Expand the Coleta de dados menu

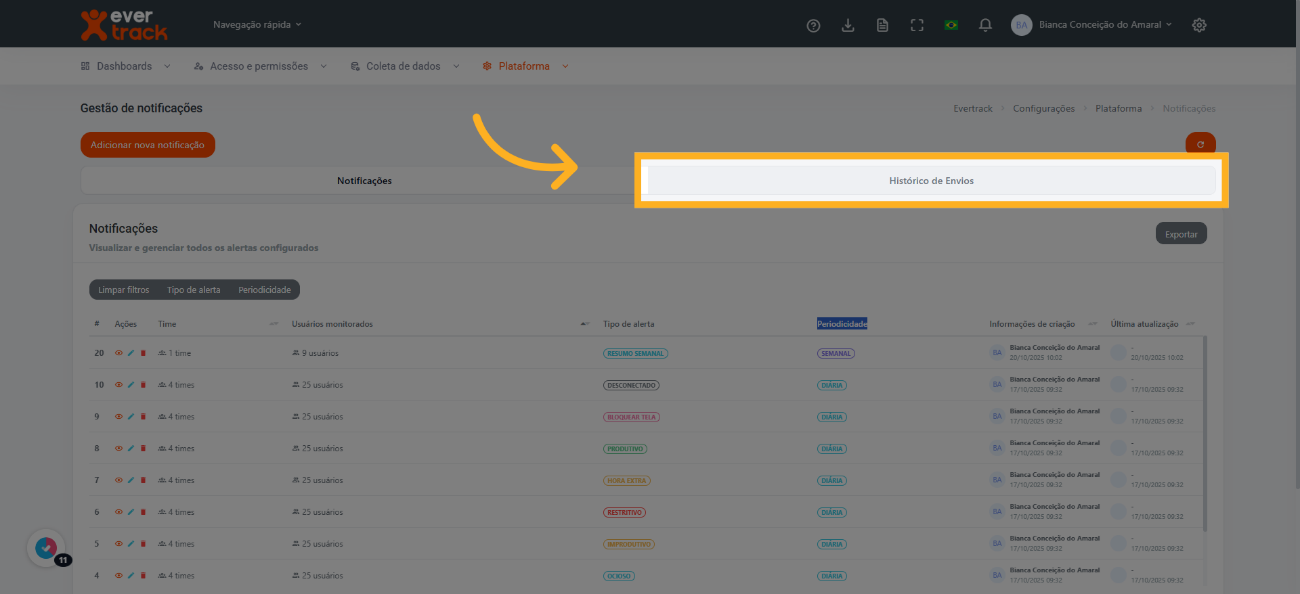[x=405, y=66]
